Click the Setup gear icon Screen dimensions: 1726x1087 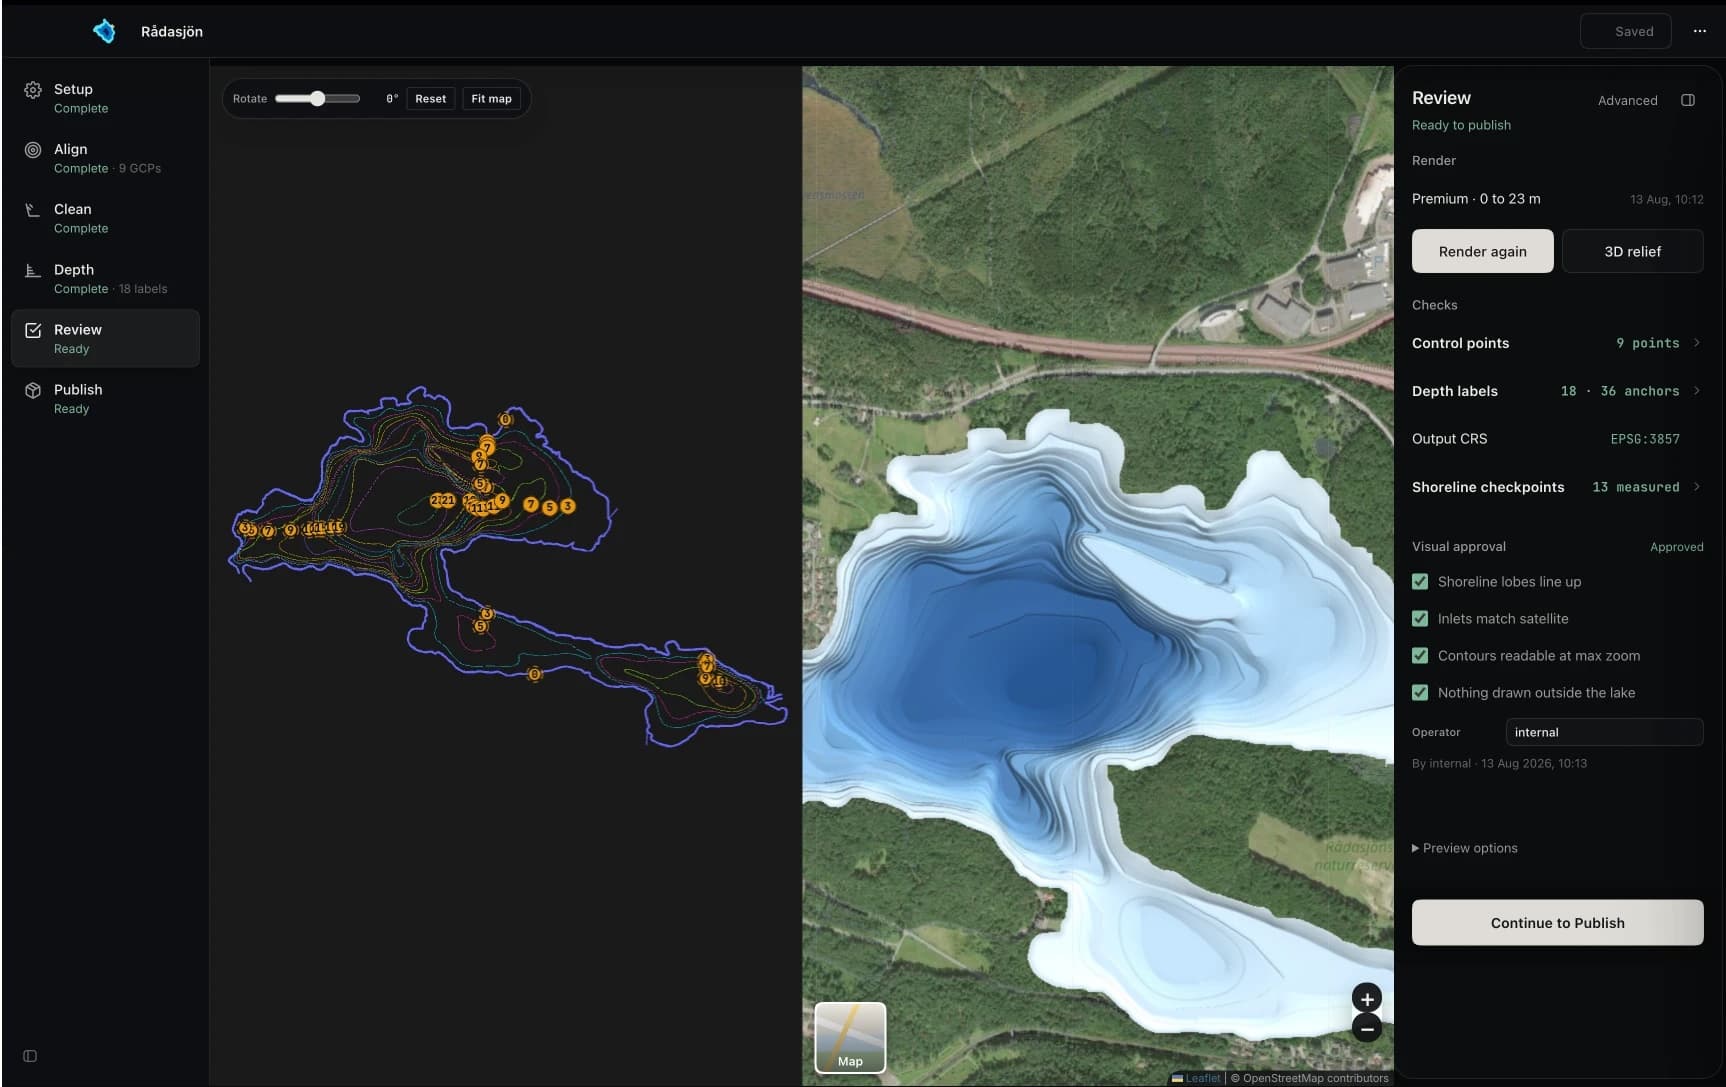click(x=33, y=90)
